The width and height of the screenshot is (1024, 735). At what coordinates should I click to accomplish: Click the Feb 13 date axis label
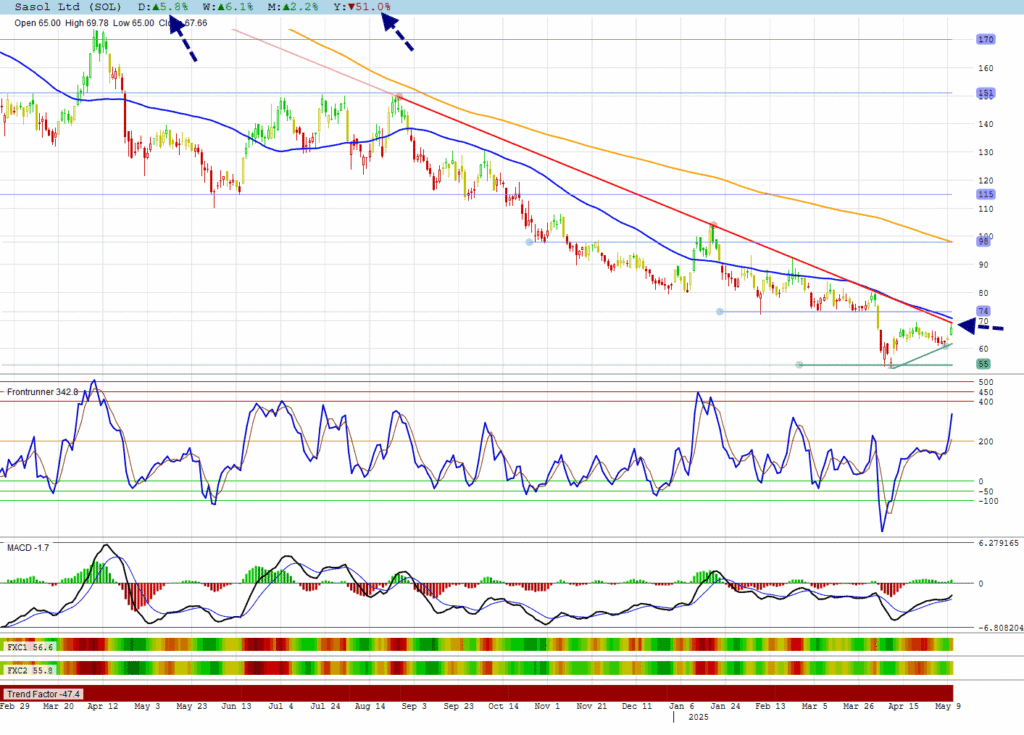click(770, 706)
